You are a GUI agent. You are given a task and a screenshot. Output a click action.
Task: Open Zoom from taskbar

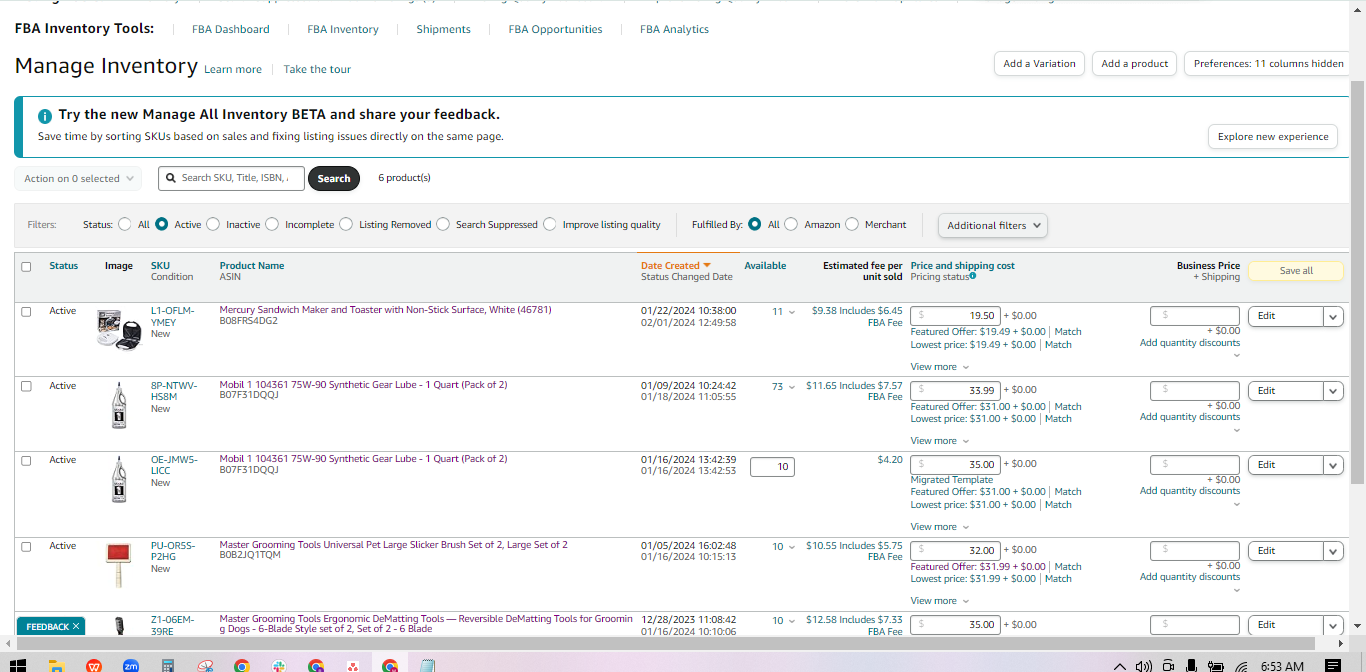(x=131, y=665)
